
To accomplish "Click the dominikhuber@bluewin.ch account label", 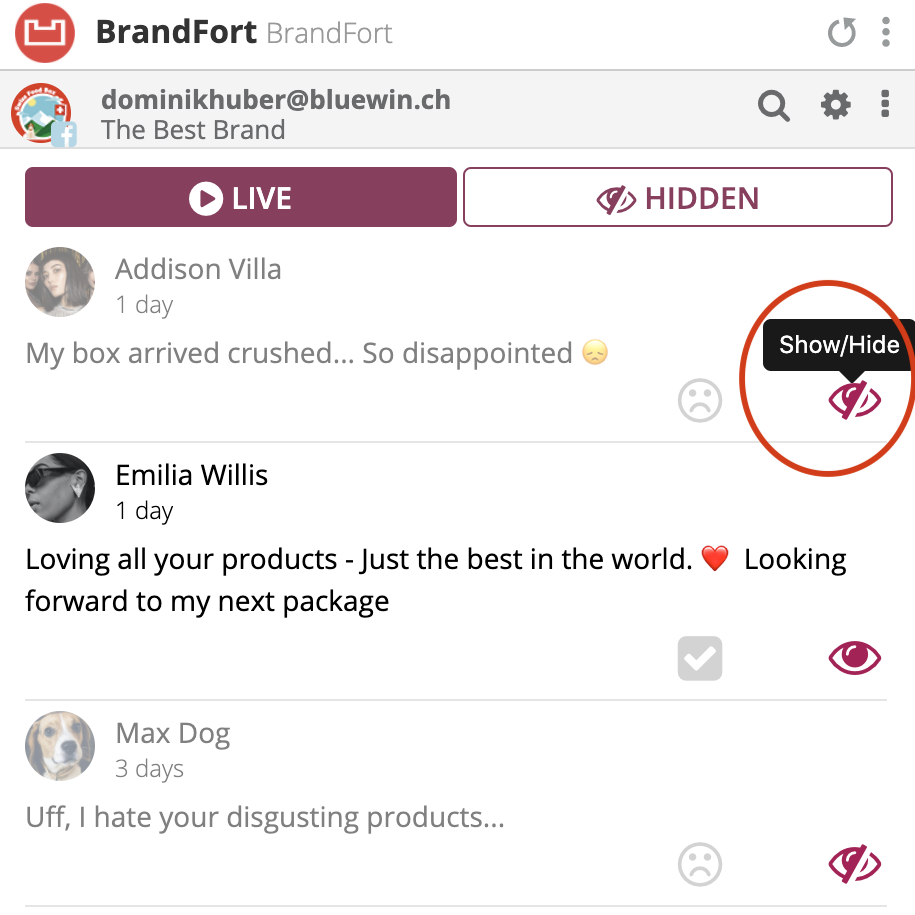I will (275, 100).
